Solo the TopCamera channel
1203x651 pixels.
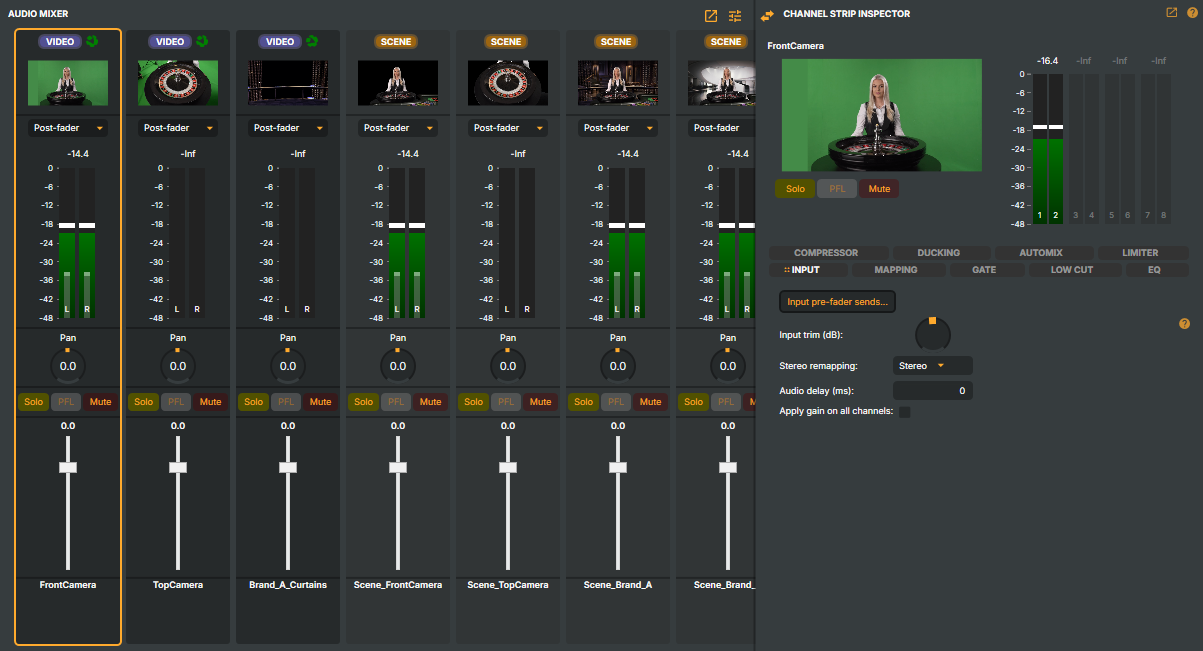click(x=144, y=402)
